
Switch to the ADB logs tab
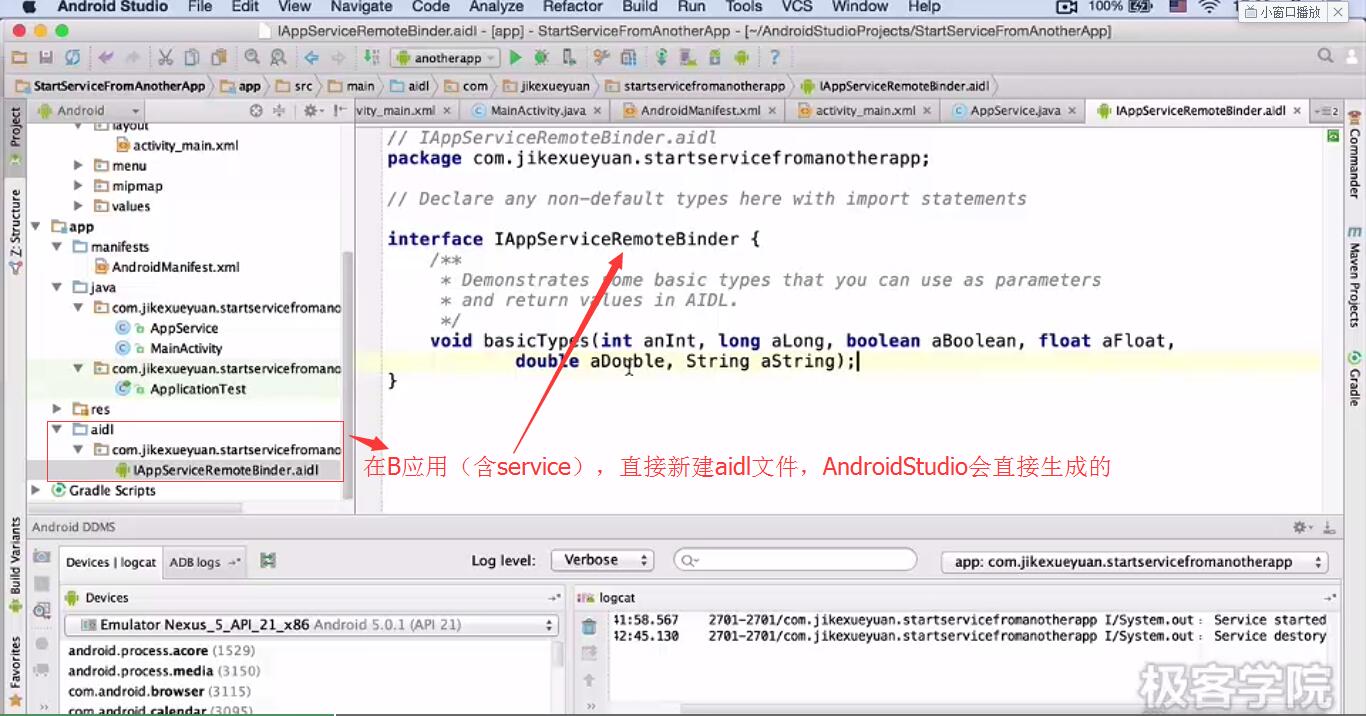[x=204, y=562]
